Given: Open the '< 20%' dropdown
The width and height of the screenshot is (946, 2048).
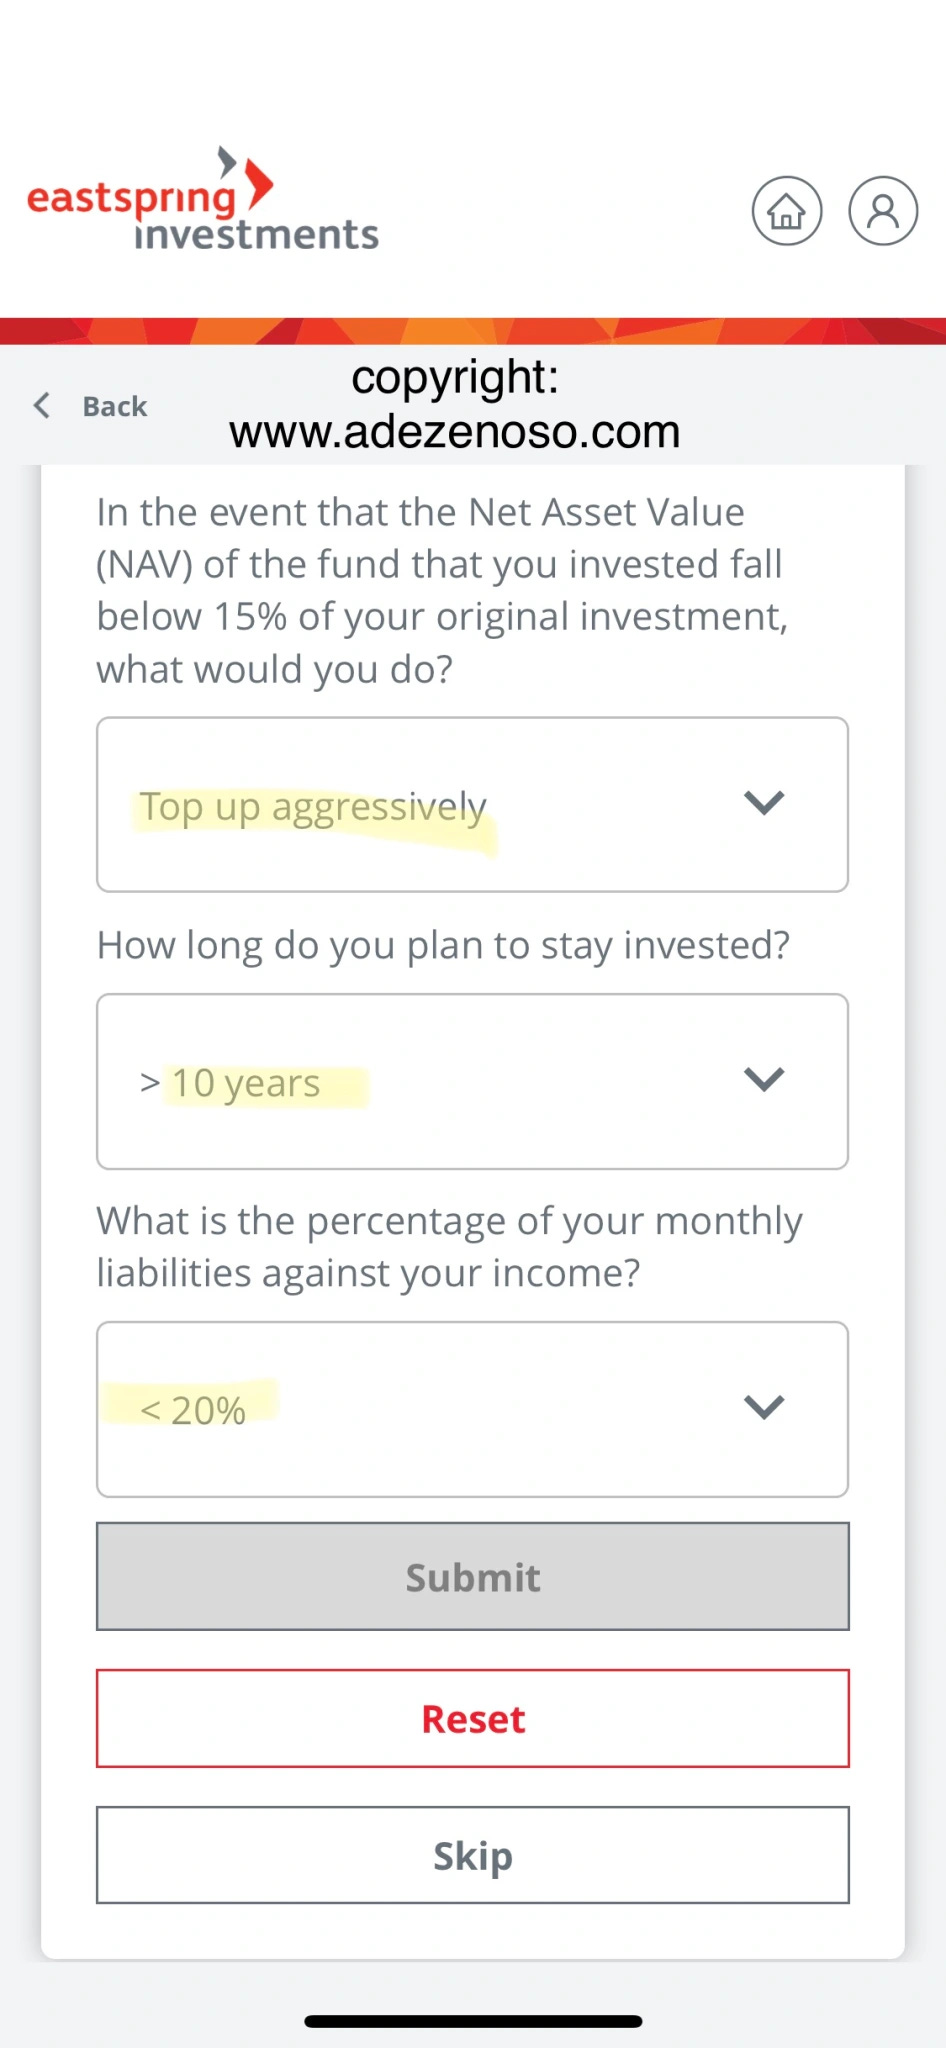Looking at the screenshot, I should coord(472,1410).
